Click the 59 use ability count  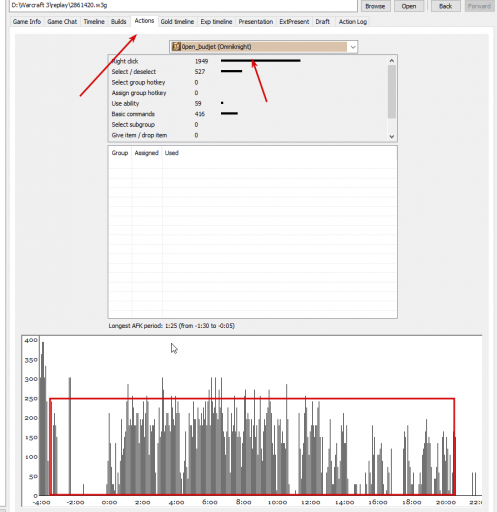click(198, 104)
